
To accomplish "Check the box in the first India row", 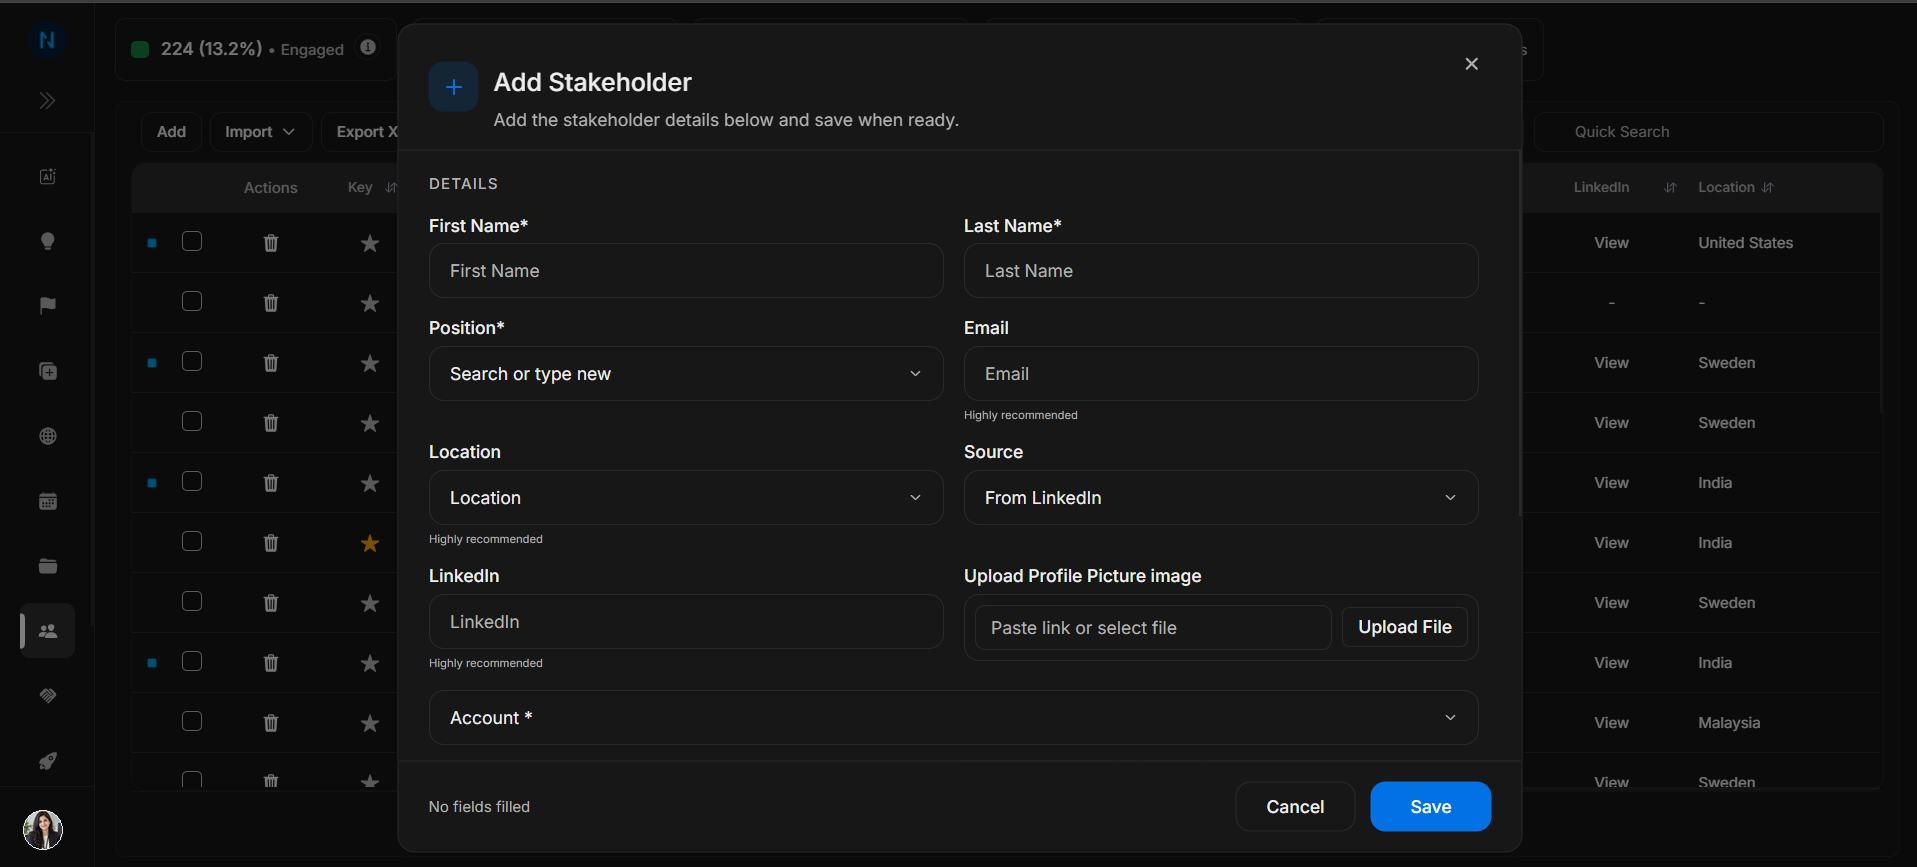I will pos(192,481).
